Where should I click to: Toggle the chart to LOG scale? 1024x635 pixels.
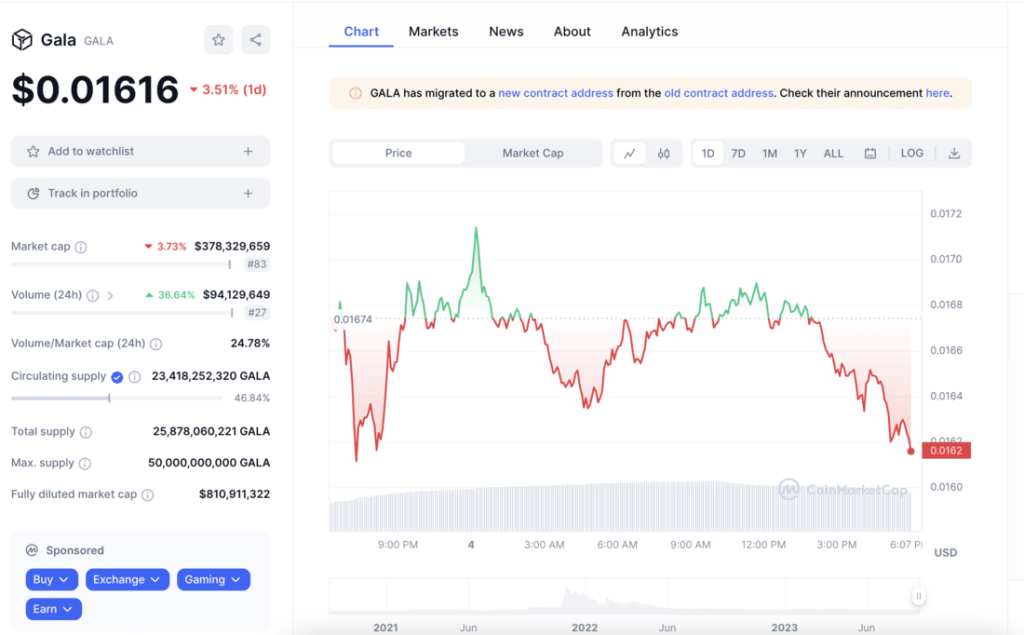tap(911, 153)
